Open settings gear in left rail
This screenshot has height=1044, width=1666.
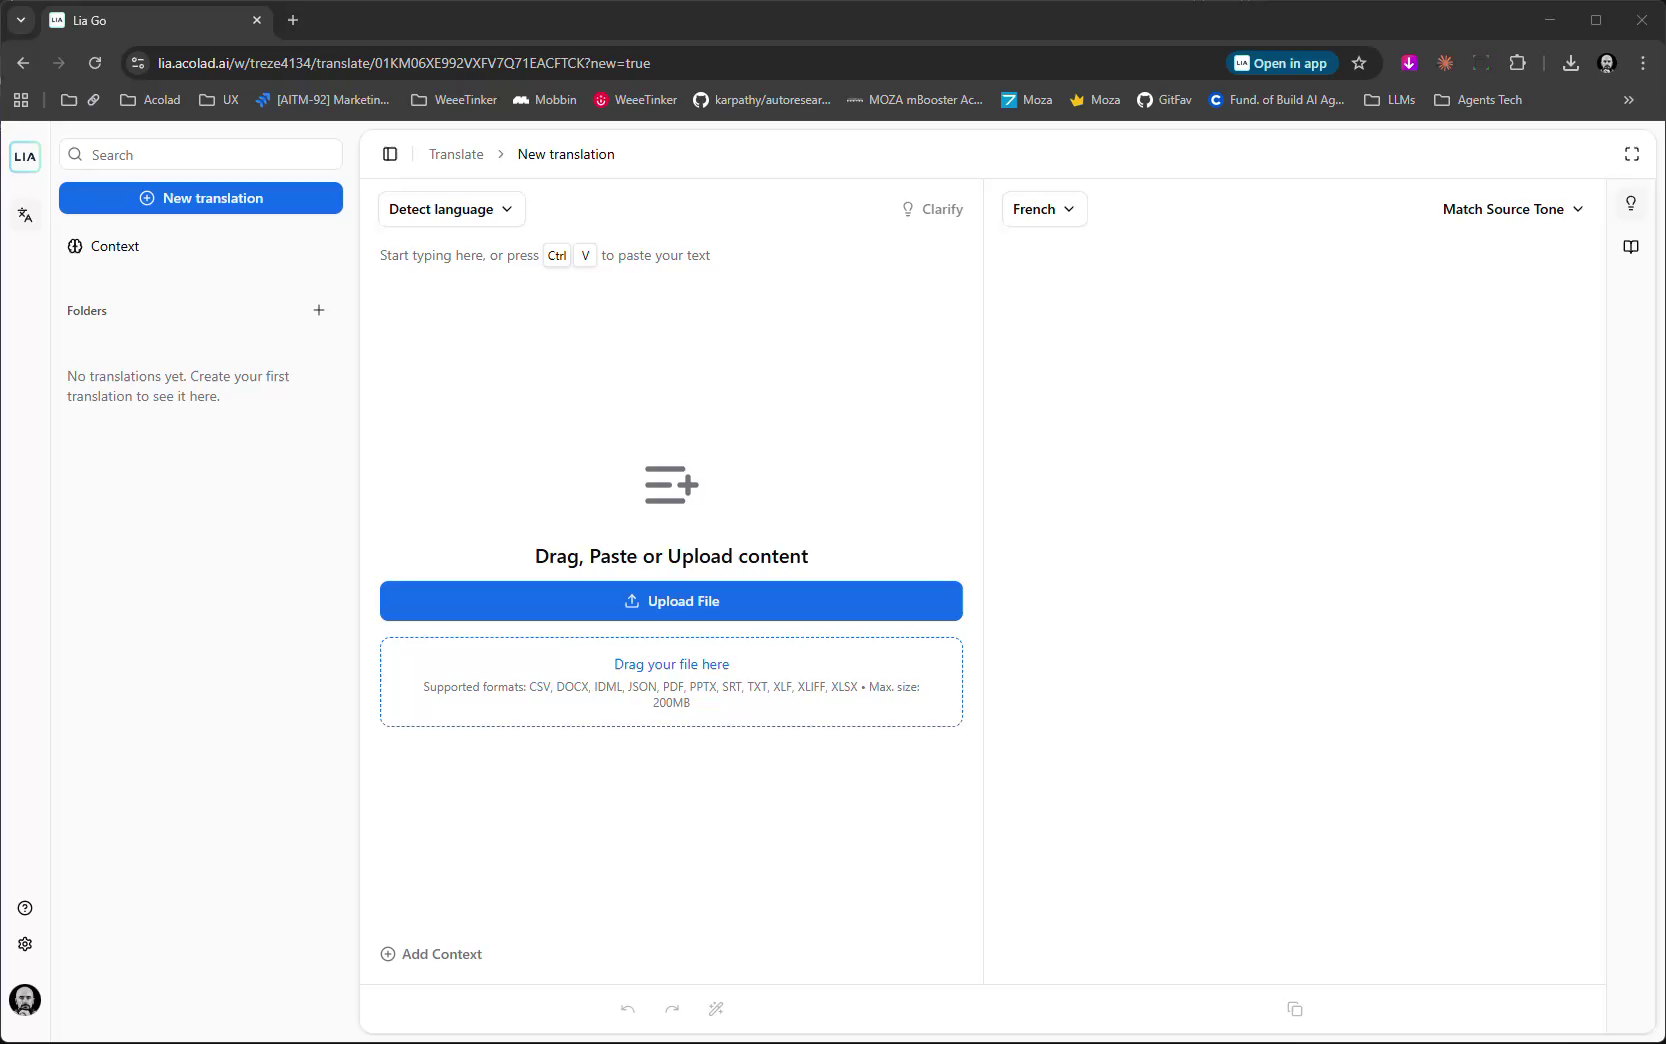tap(25, 944)
